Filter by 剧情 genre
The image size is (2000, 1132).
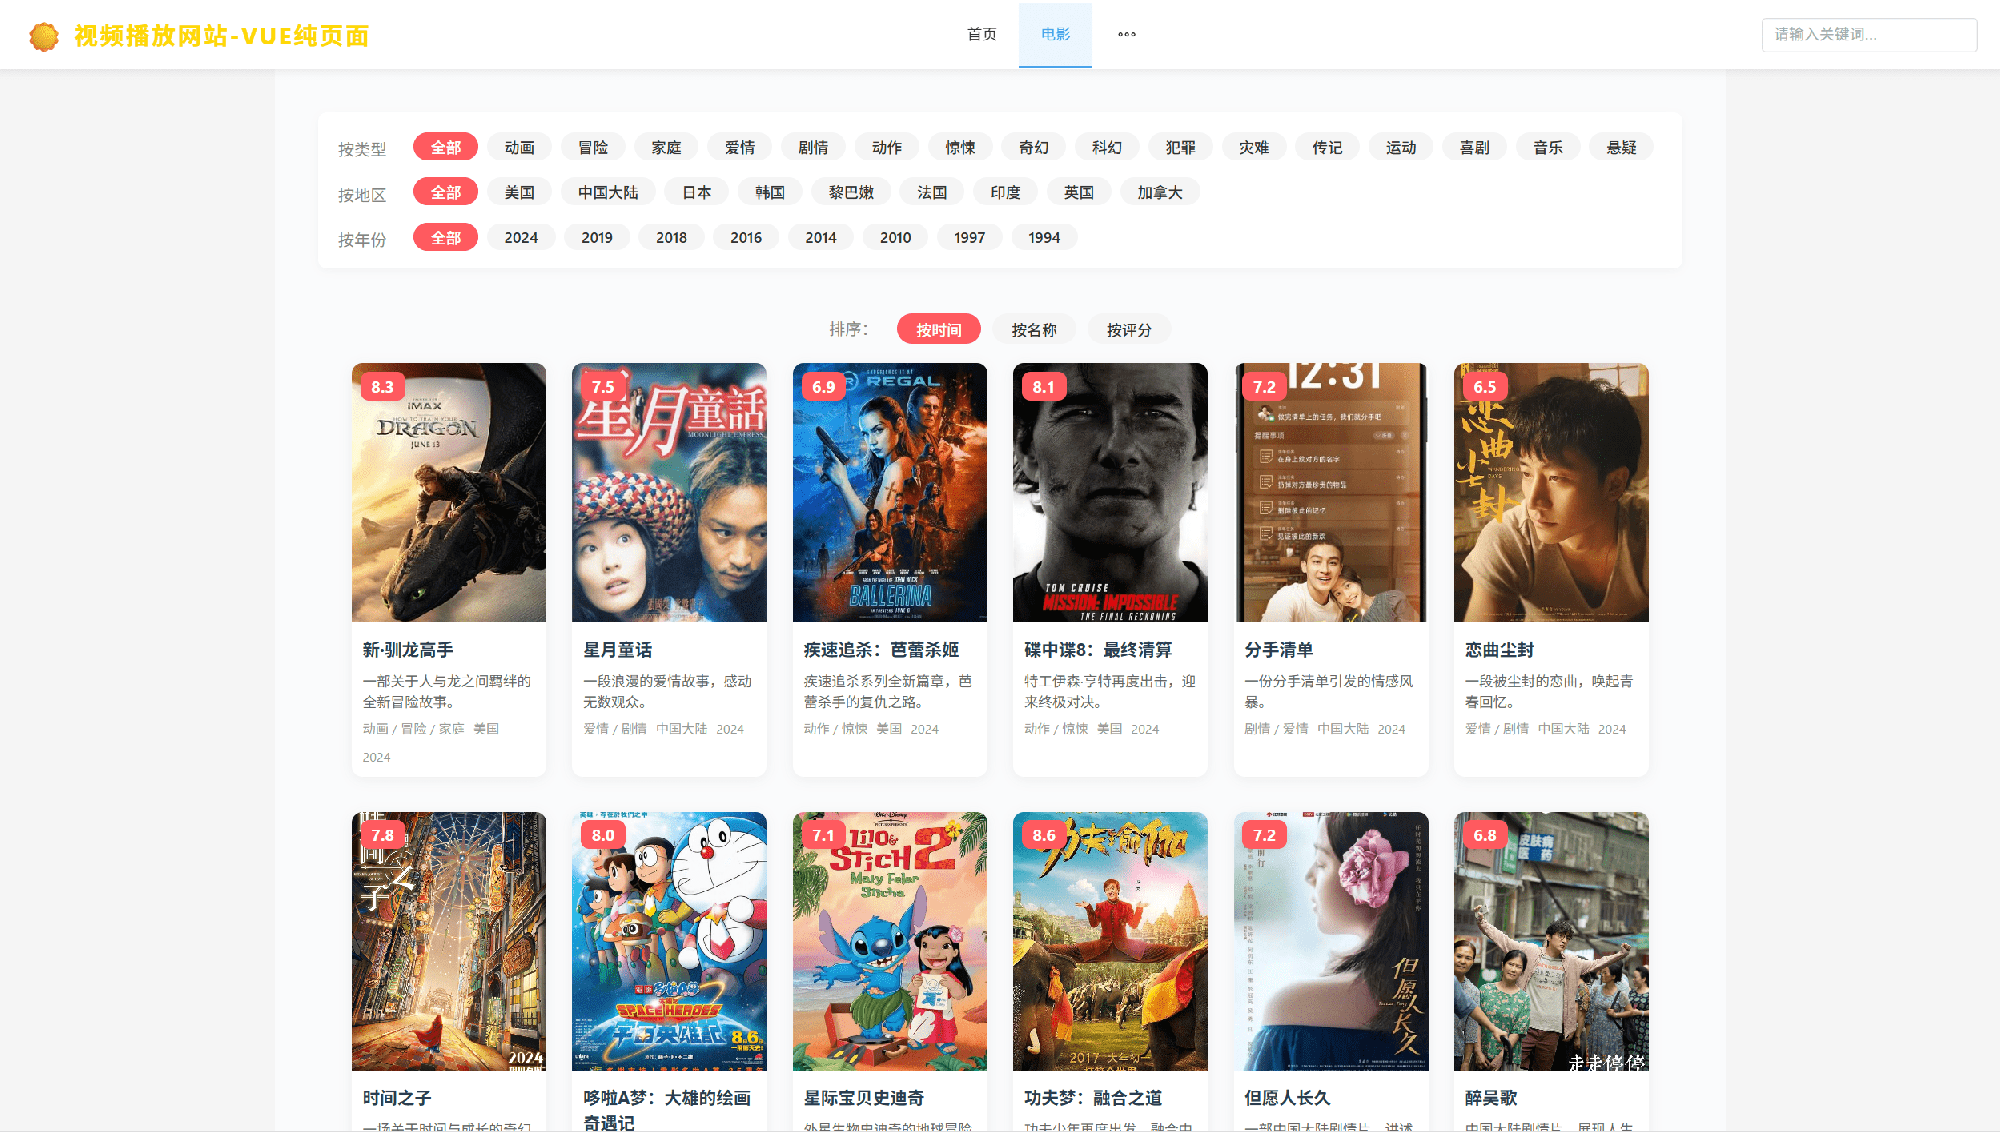[813, 147]
